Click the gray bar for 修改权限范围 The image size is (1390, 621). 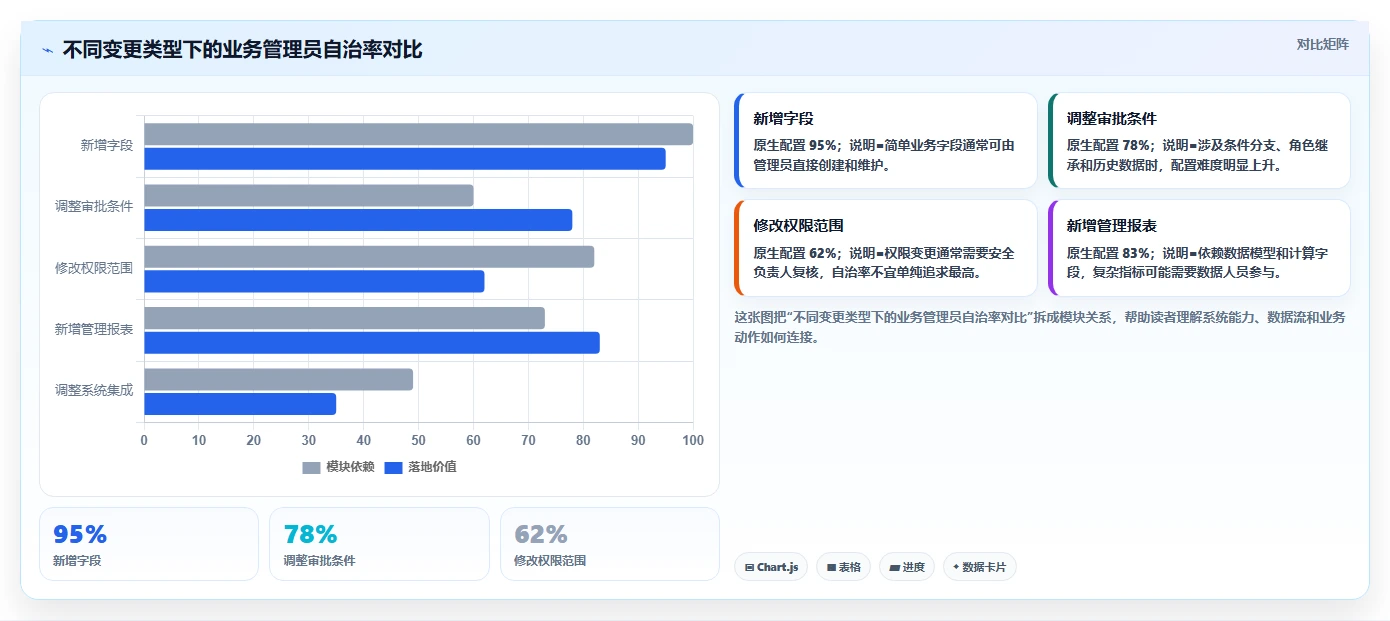pyautogui.click(x=369, y=257)
